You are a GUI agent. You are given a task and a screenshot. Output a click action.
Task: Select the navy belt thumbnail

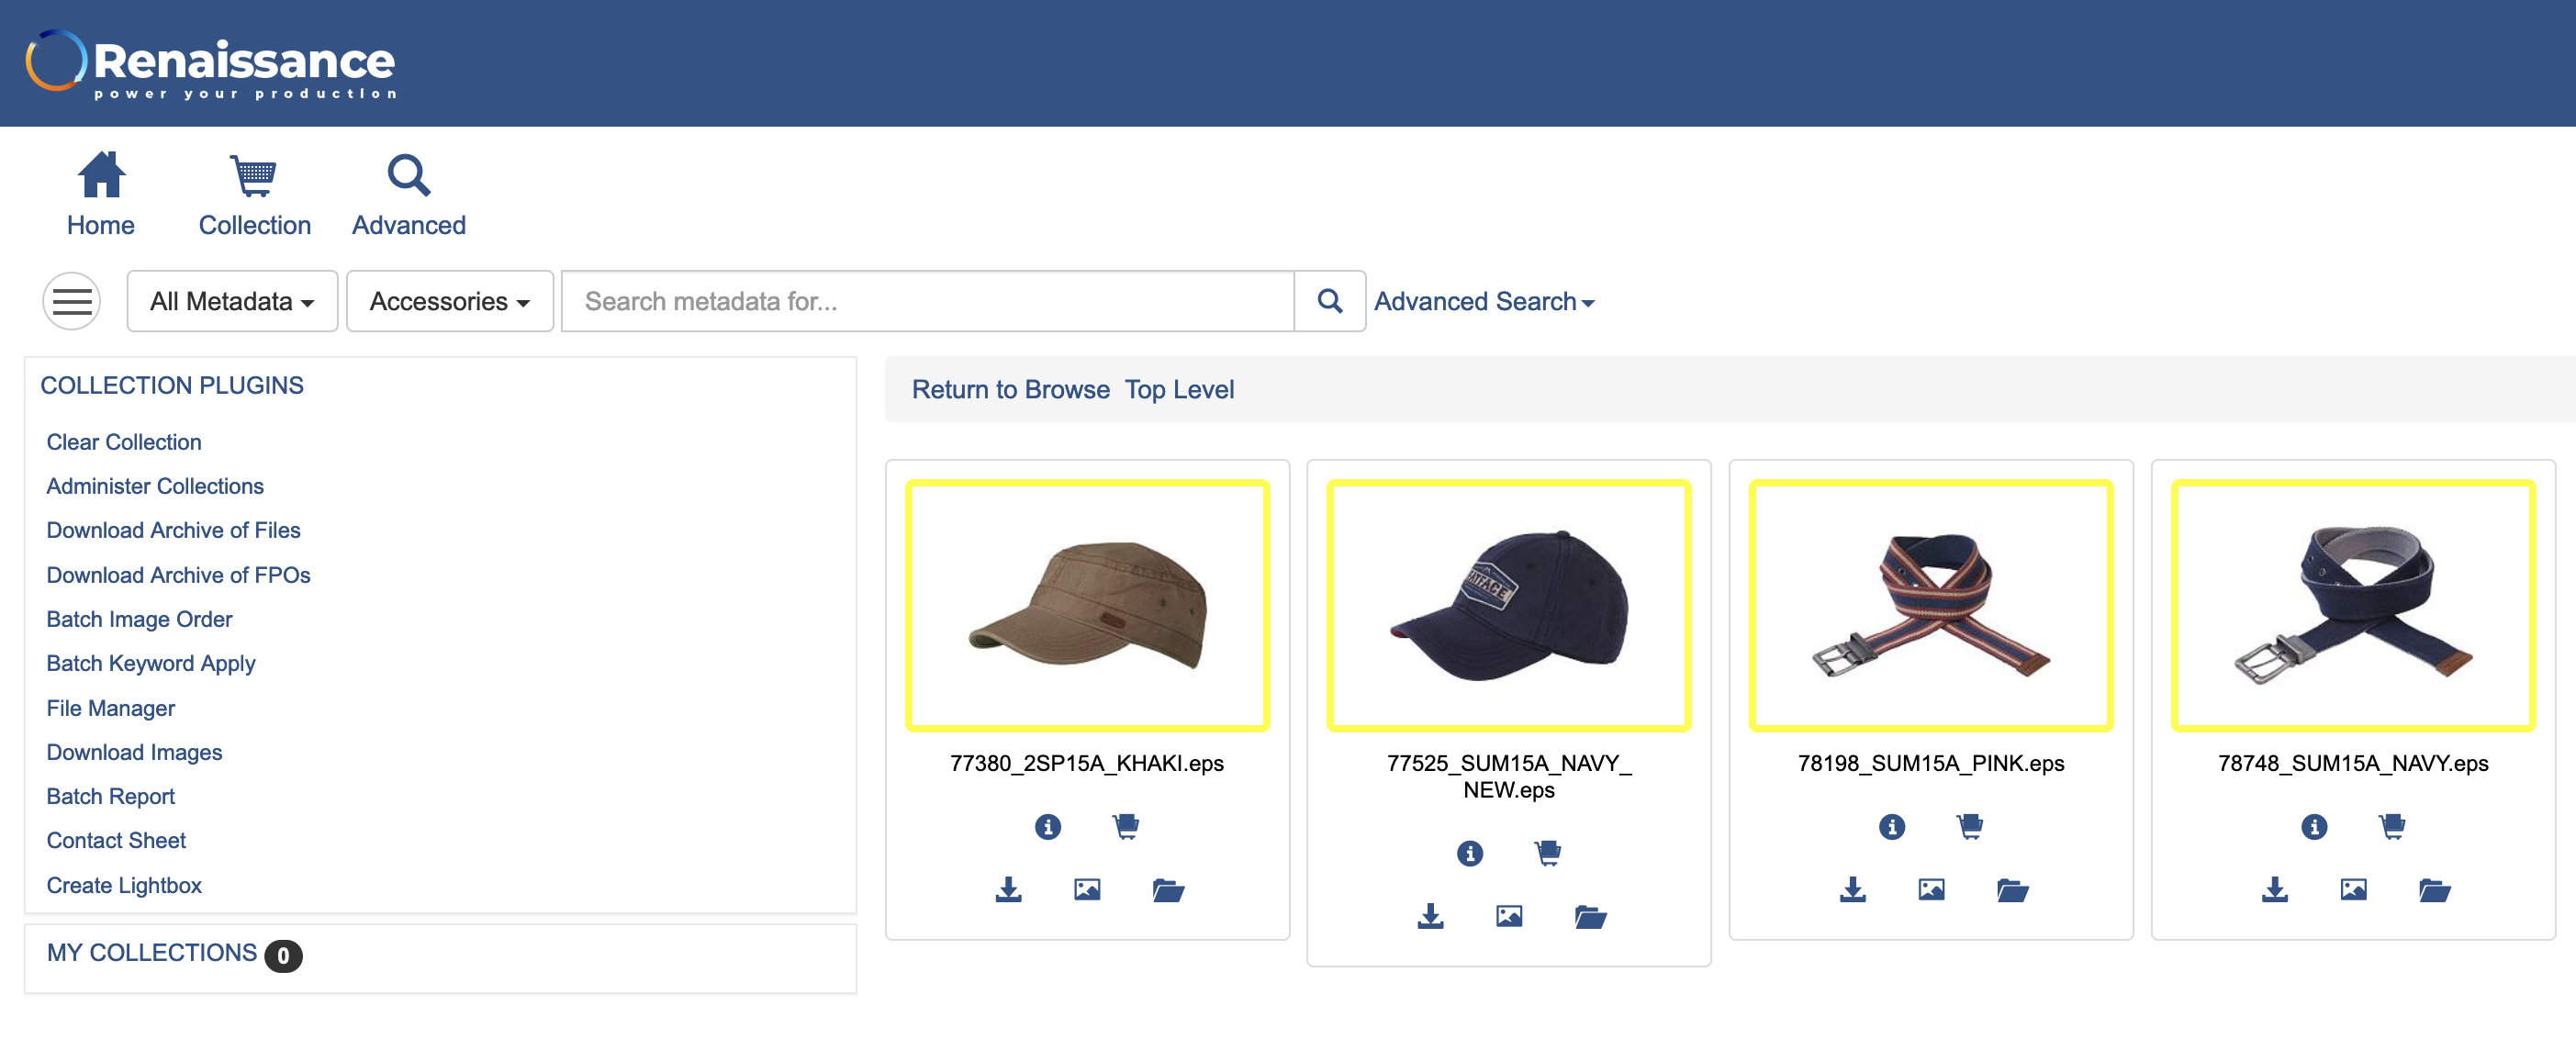click(x=2352, y=606)
